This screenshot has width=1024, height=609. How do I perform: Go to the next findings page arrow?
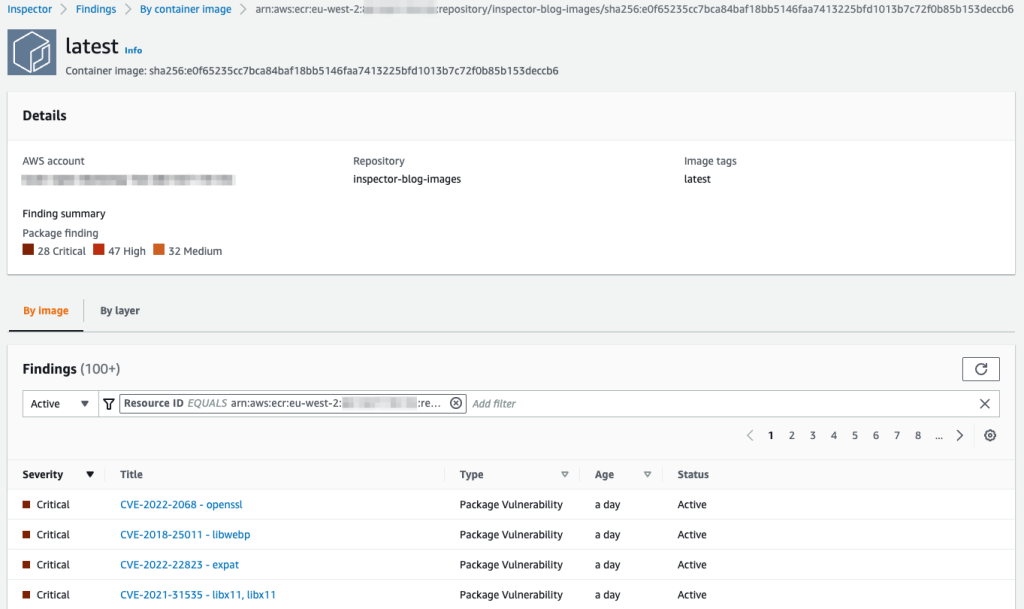959,435
